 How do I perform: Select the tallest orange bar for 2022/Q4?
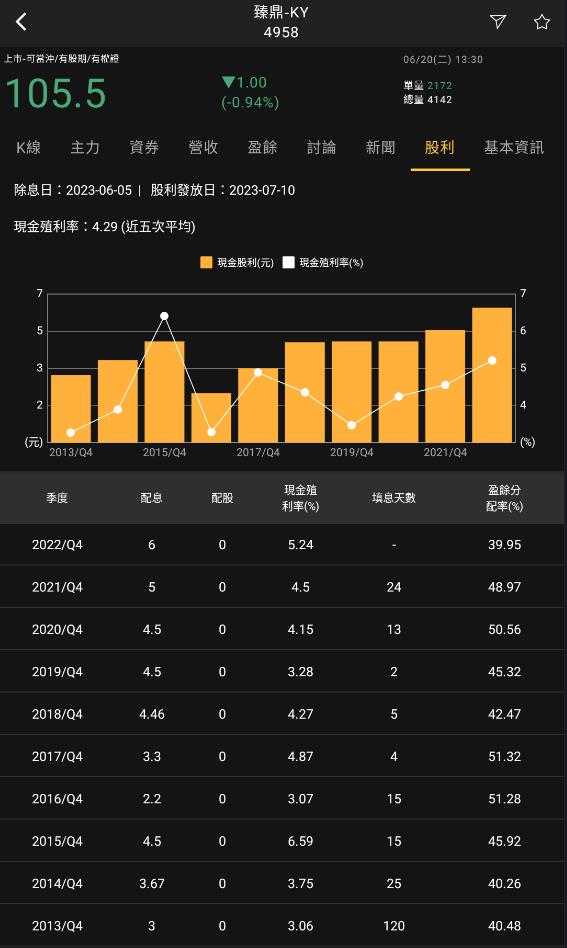492,375
